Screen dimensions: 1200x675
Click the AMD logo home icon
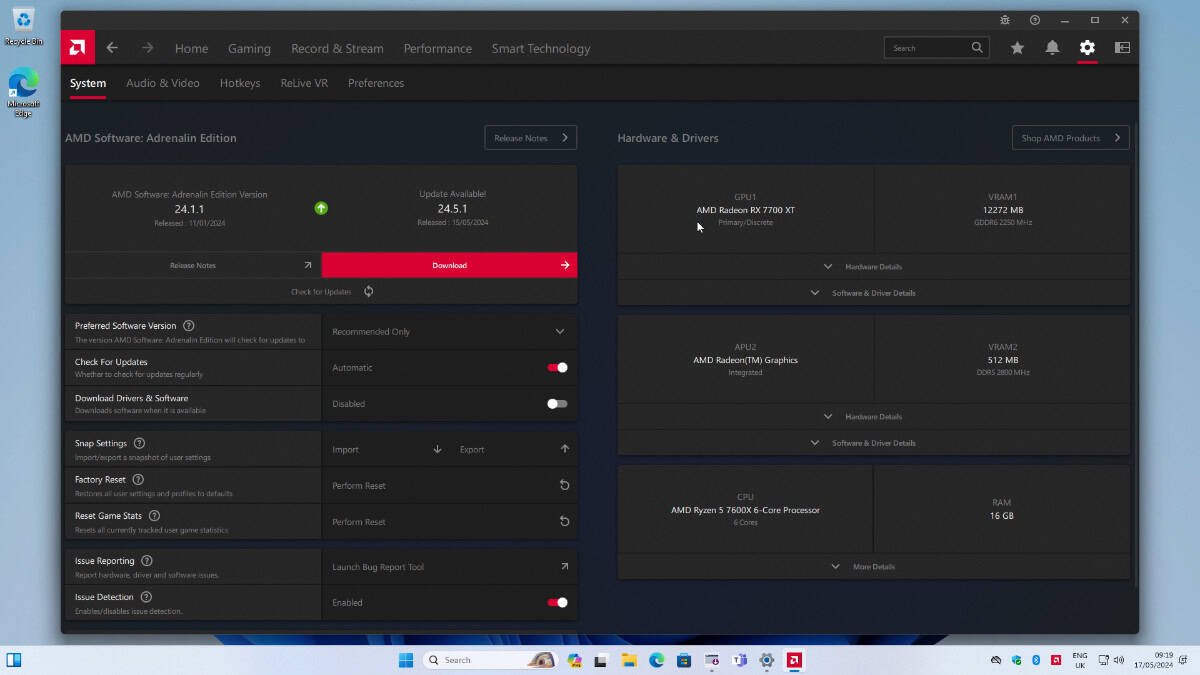[x=78, y=47]
